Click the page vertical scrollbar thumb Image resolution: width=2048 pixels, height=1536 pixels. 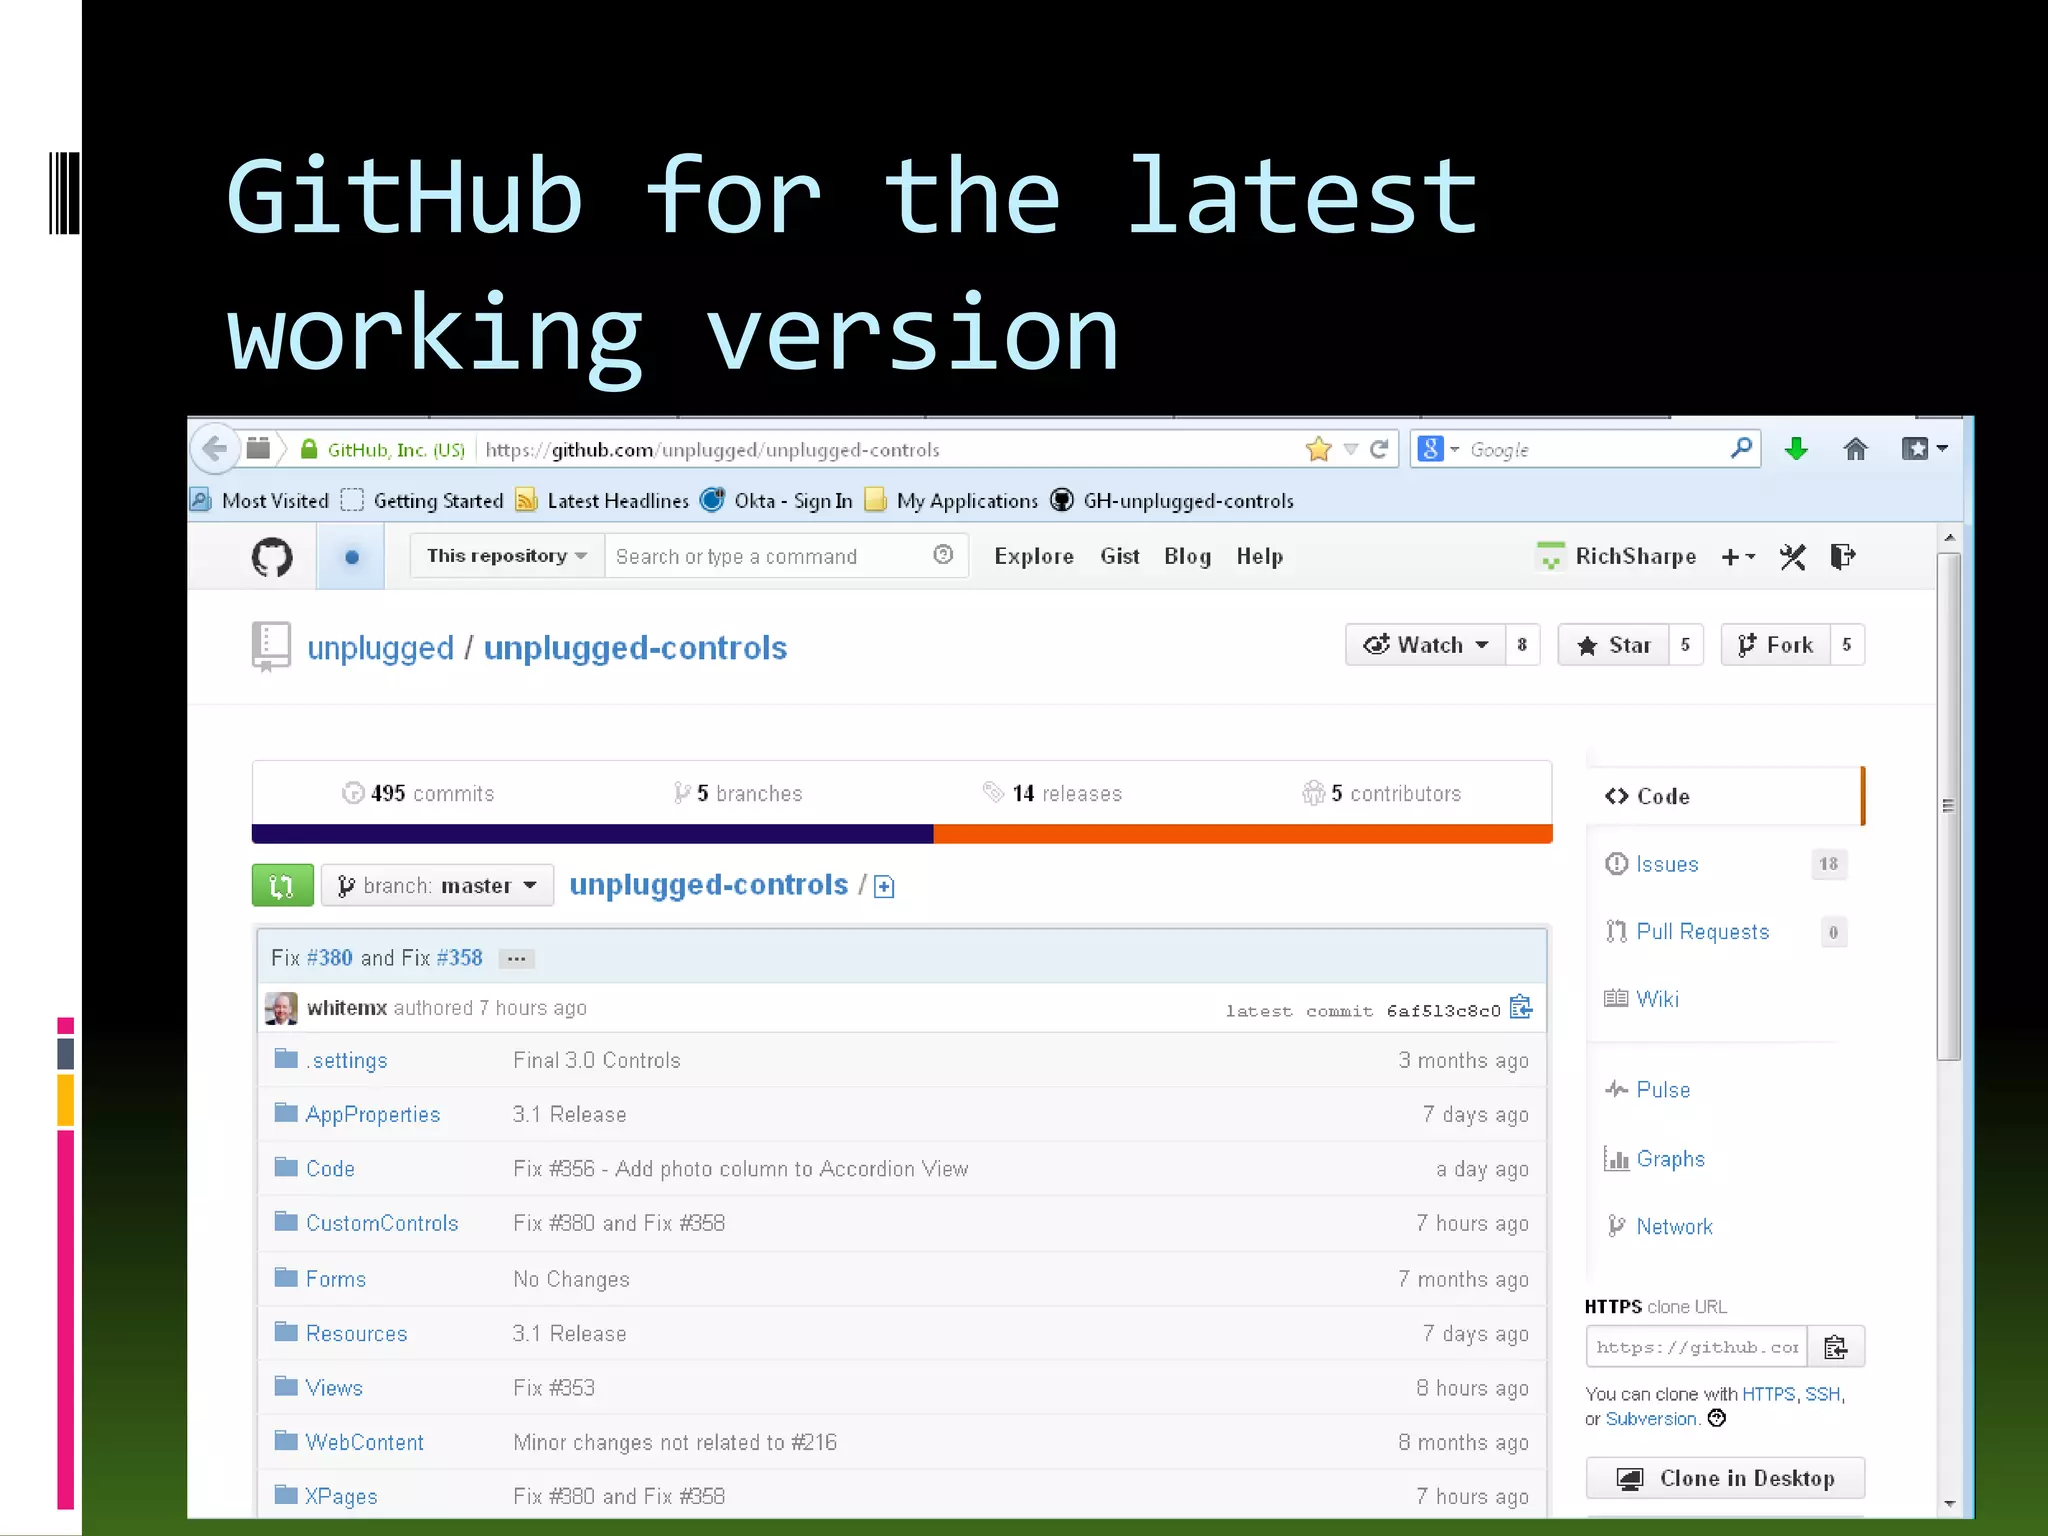click(1948, 806)
